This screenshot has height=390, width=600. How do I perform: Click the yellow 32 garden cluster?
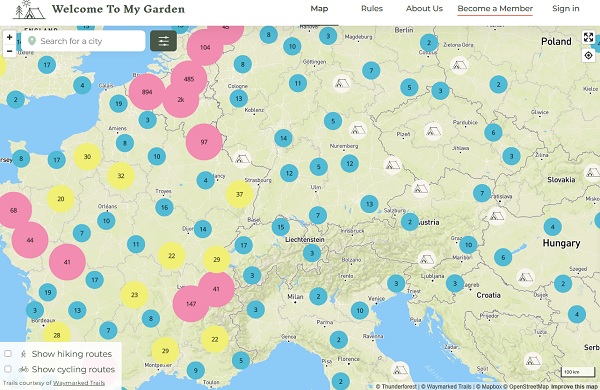121,176
